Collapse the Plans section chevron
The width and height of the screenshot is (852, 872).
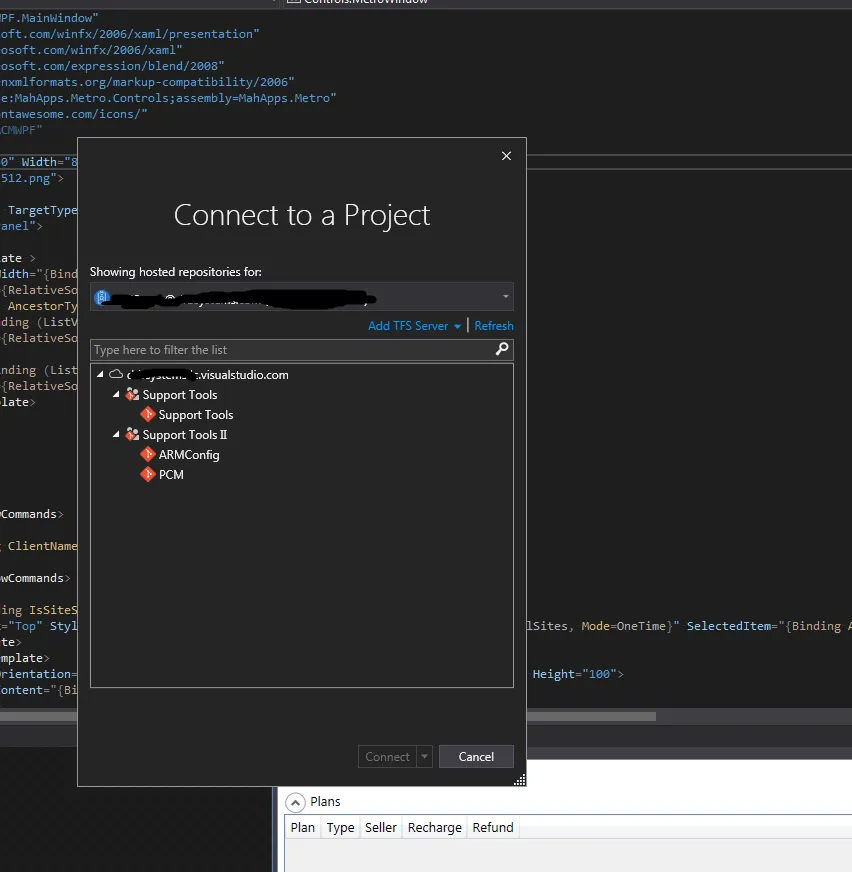(295, 802)
